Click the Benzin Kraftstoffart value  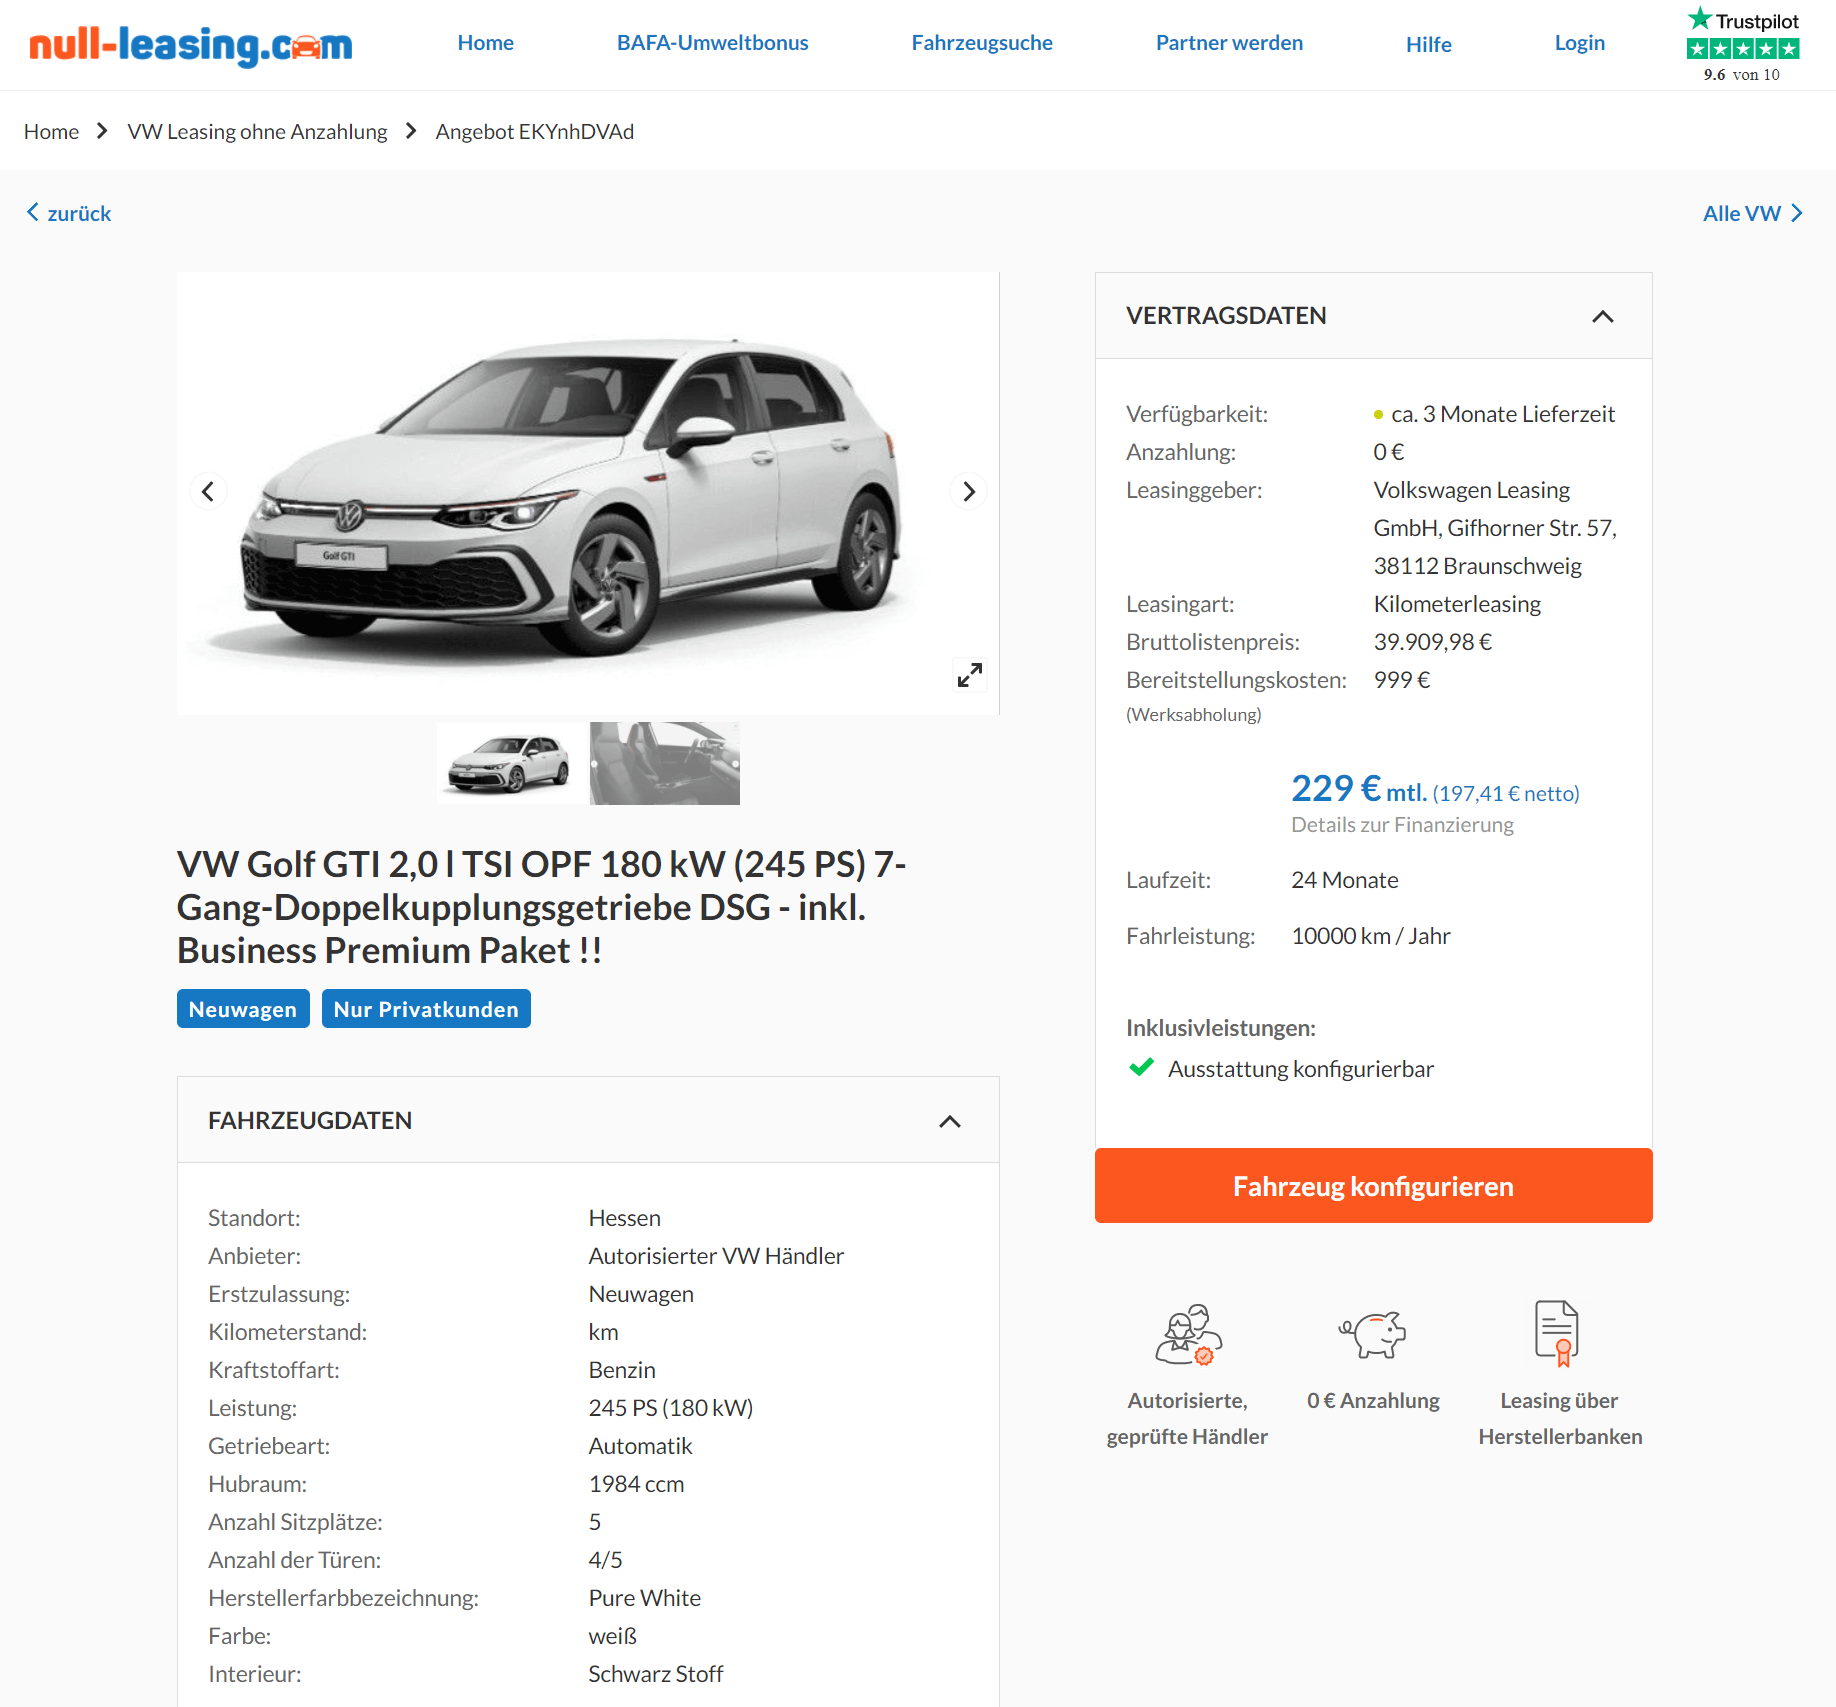click(622, 1370)
